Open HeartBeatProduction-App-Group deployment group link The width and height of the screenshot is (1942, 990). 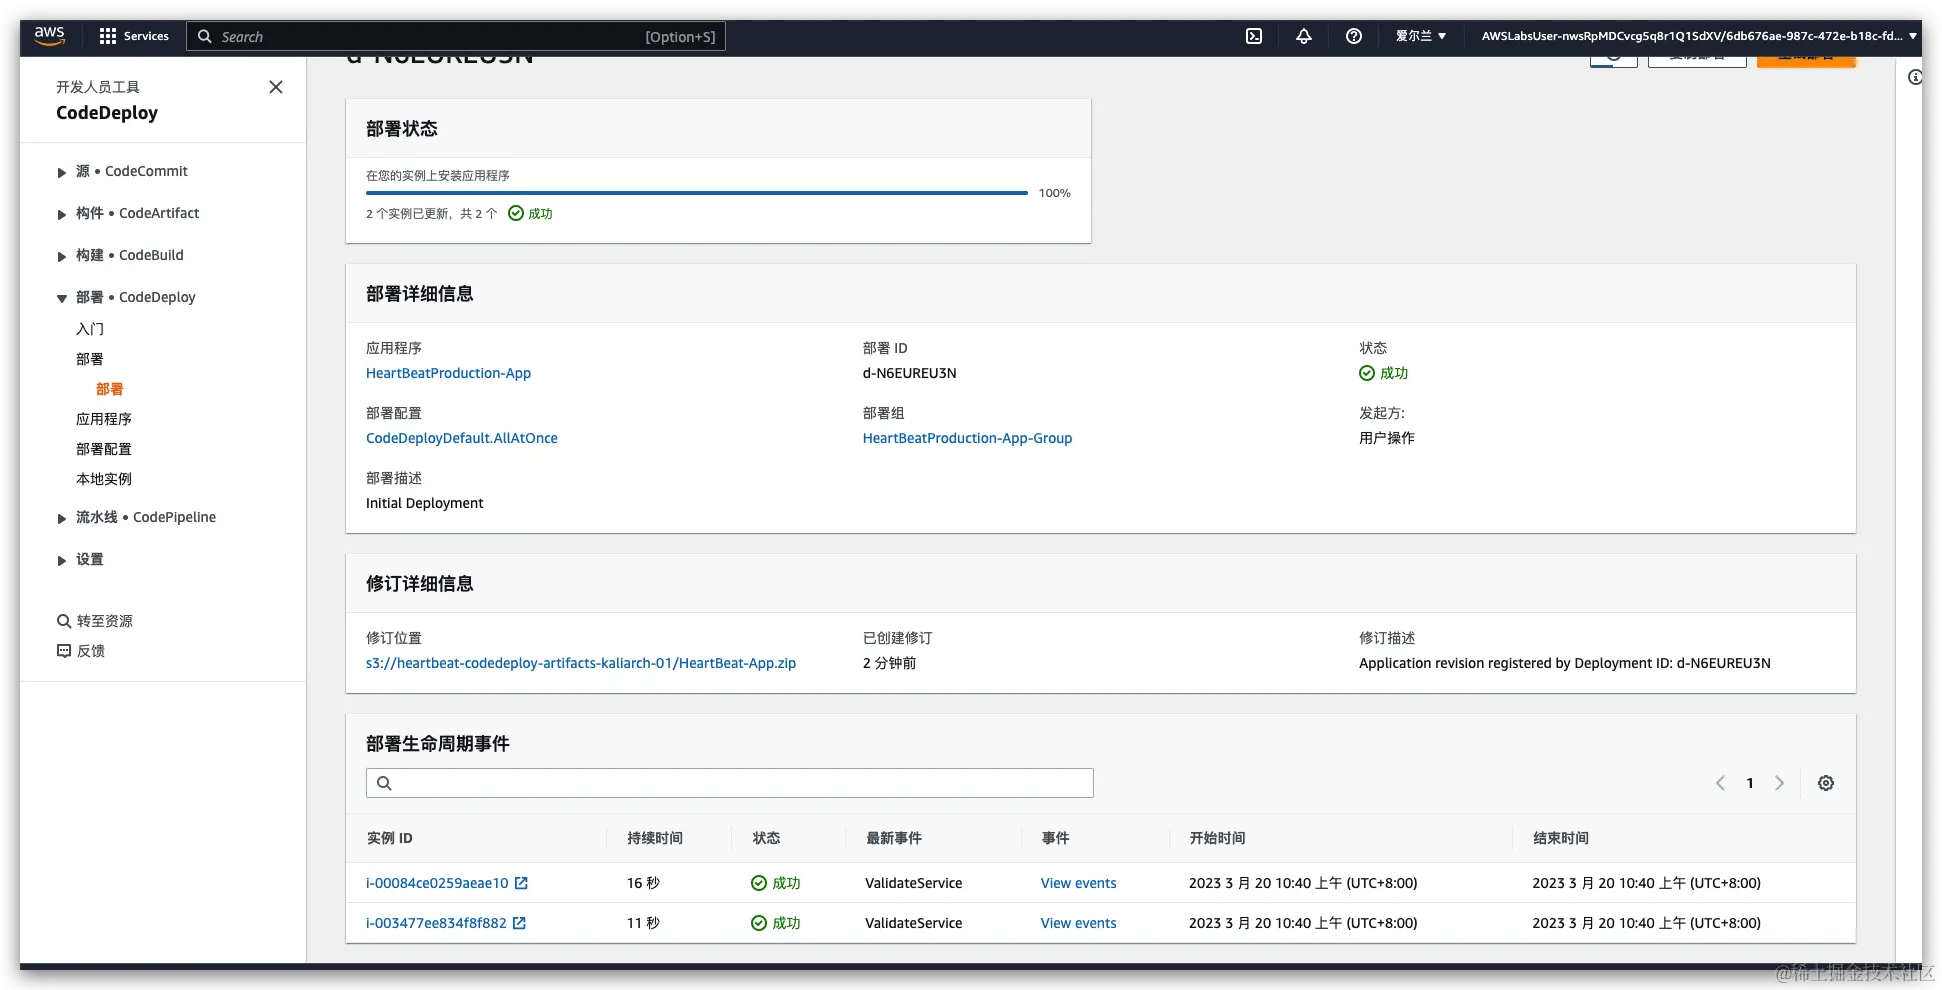click(x=967, y=438)
